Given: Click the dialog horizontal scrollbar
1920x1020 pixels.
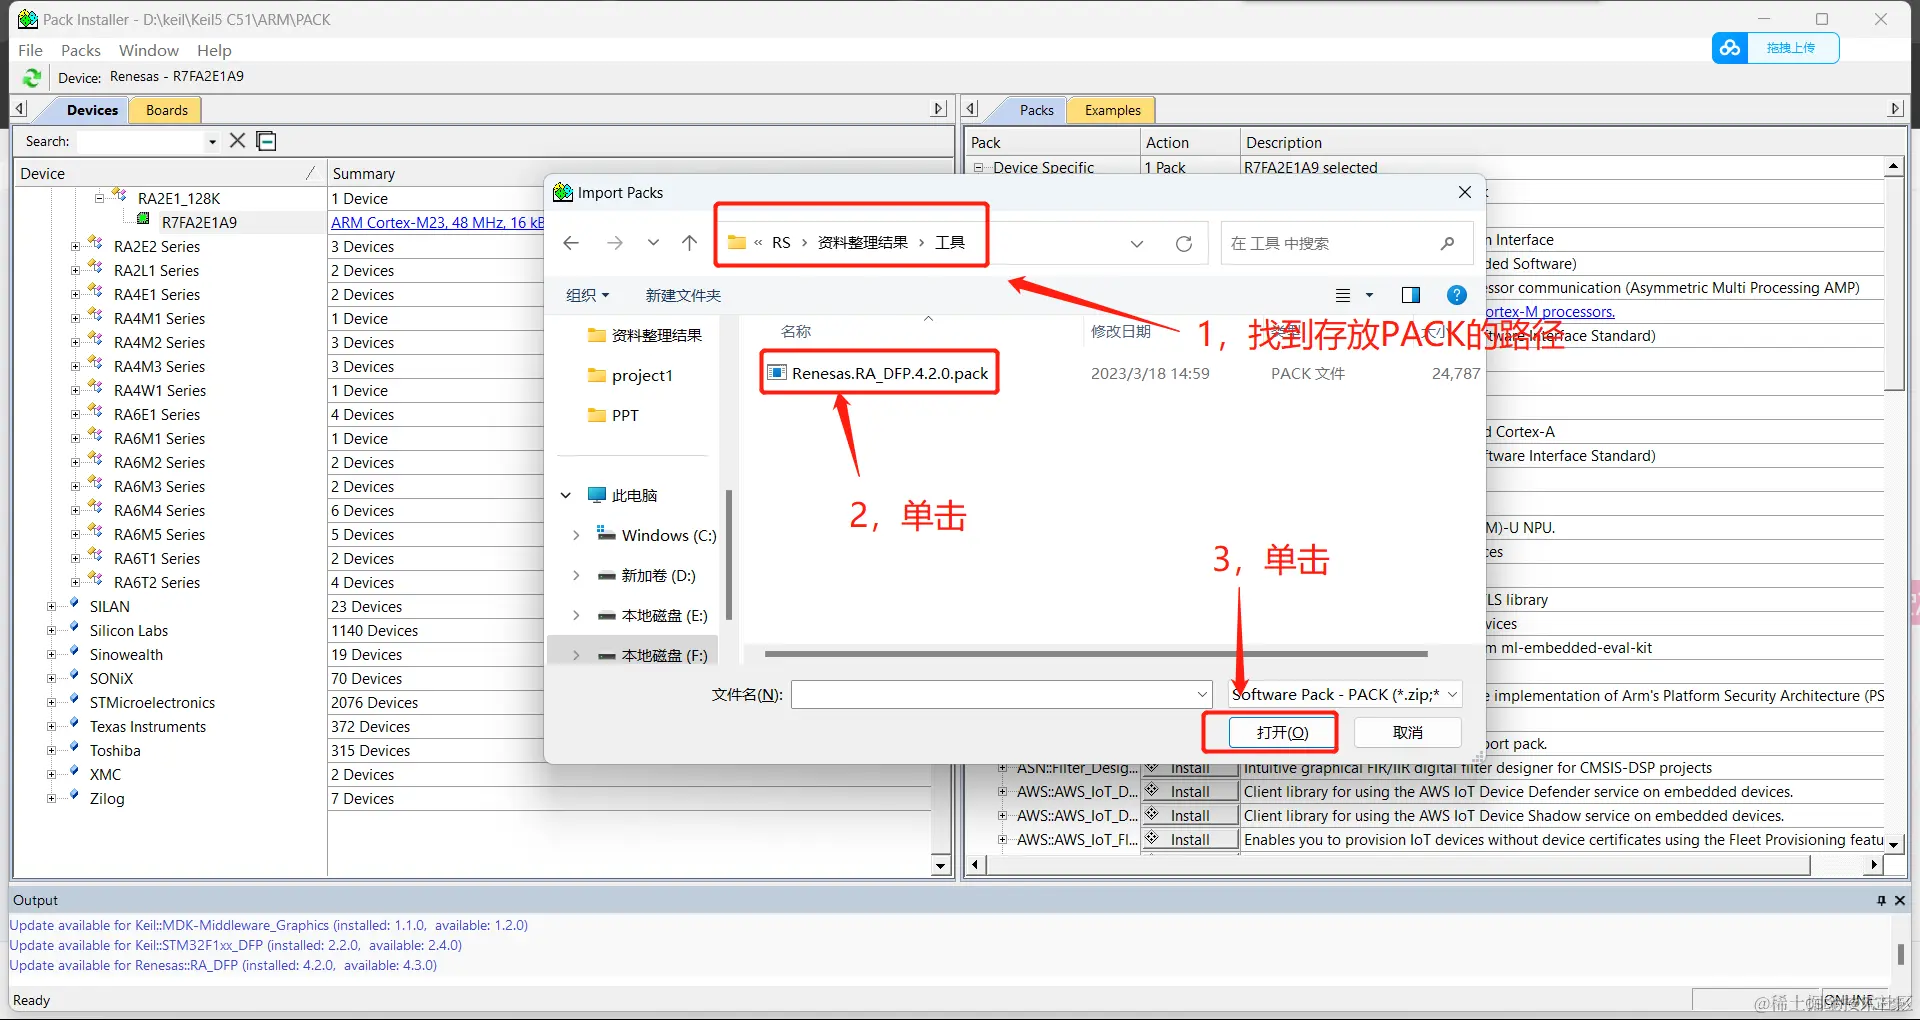Looking at the screenshot, I should click(1096, 654).
